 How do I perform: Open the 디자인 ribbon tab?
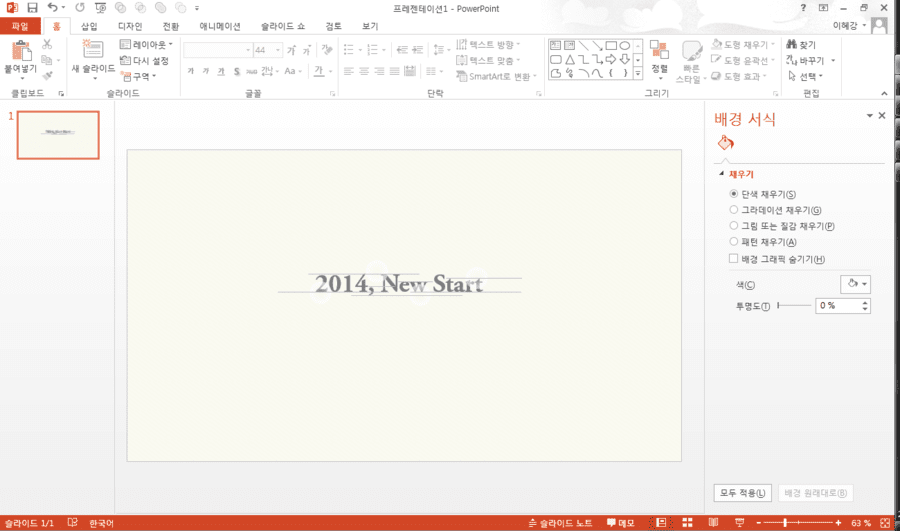[130, 26]
